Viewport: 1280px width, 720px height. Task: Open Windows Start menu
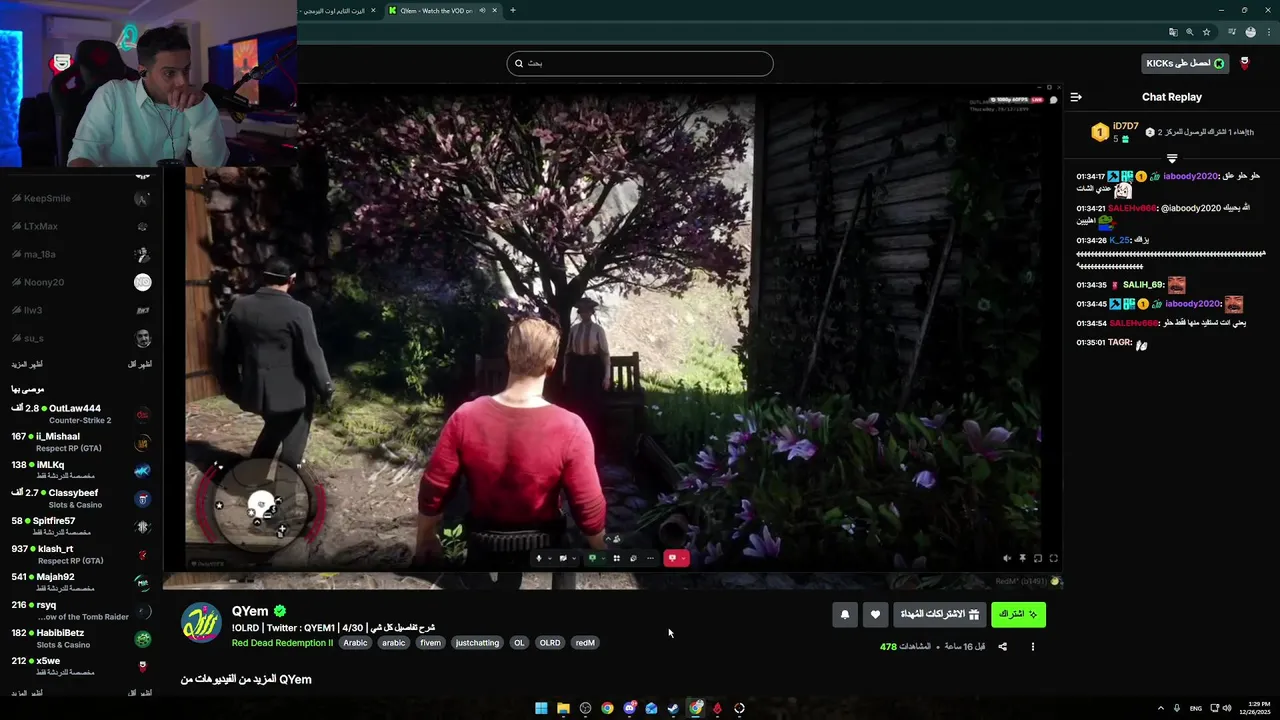541,708
